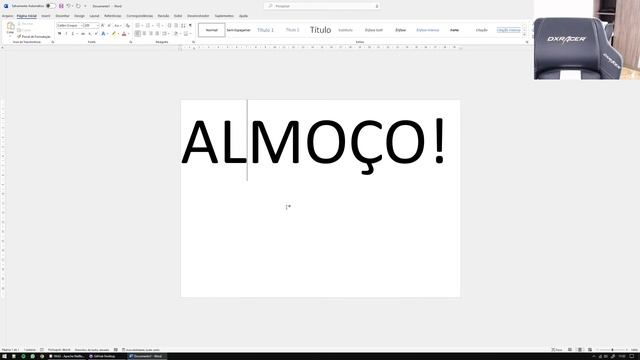Viewport: 640px width, 360px height.
Task: Open the Layout ribbon tab
Action: pyautogui.click(x=94, y=16)
